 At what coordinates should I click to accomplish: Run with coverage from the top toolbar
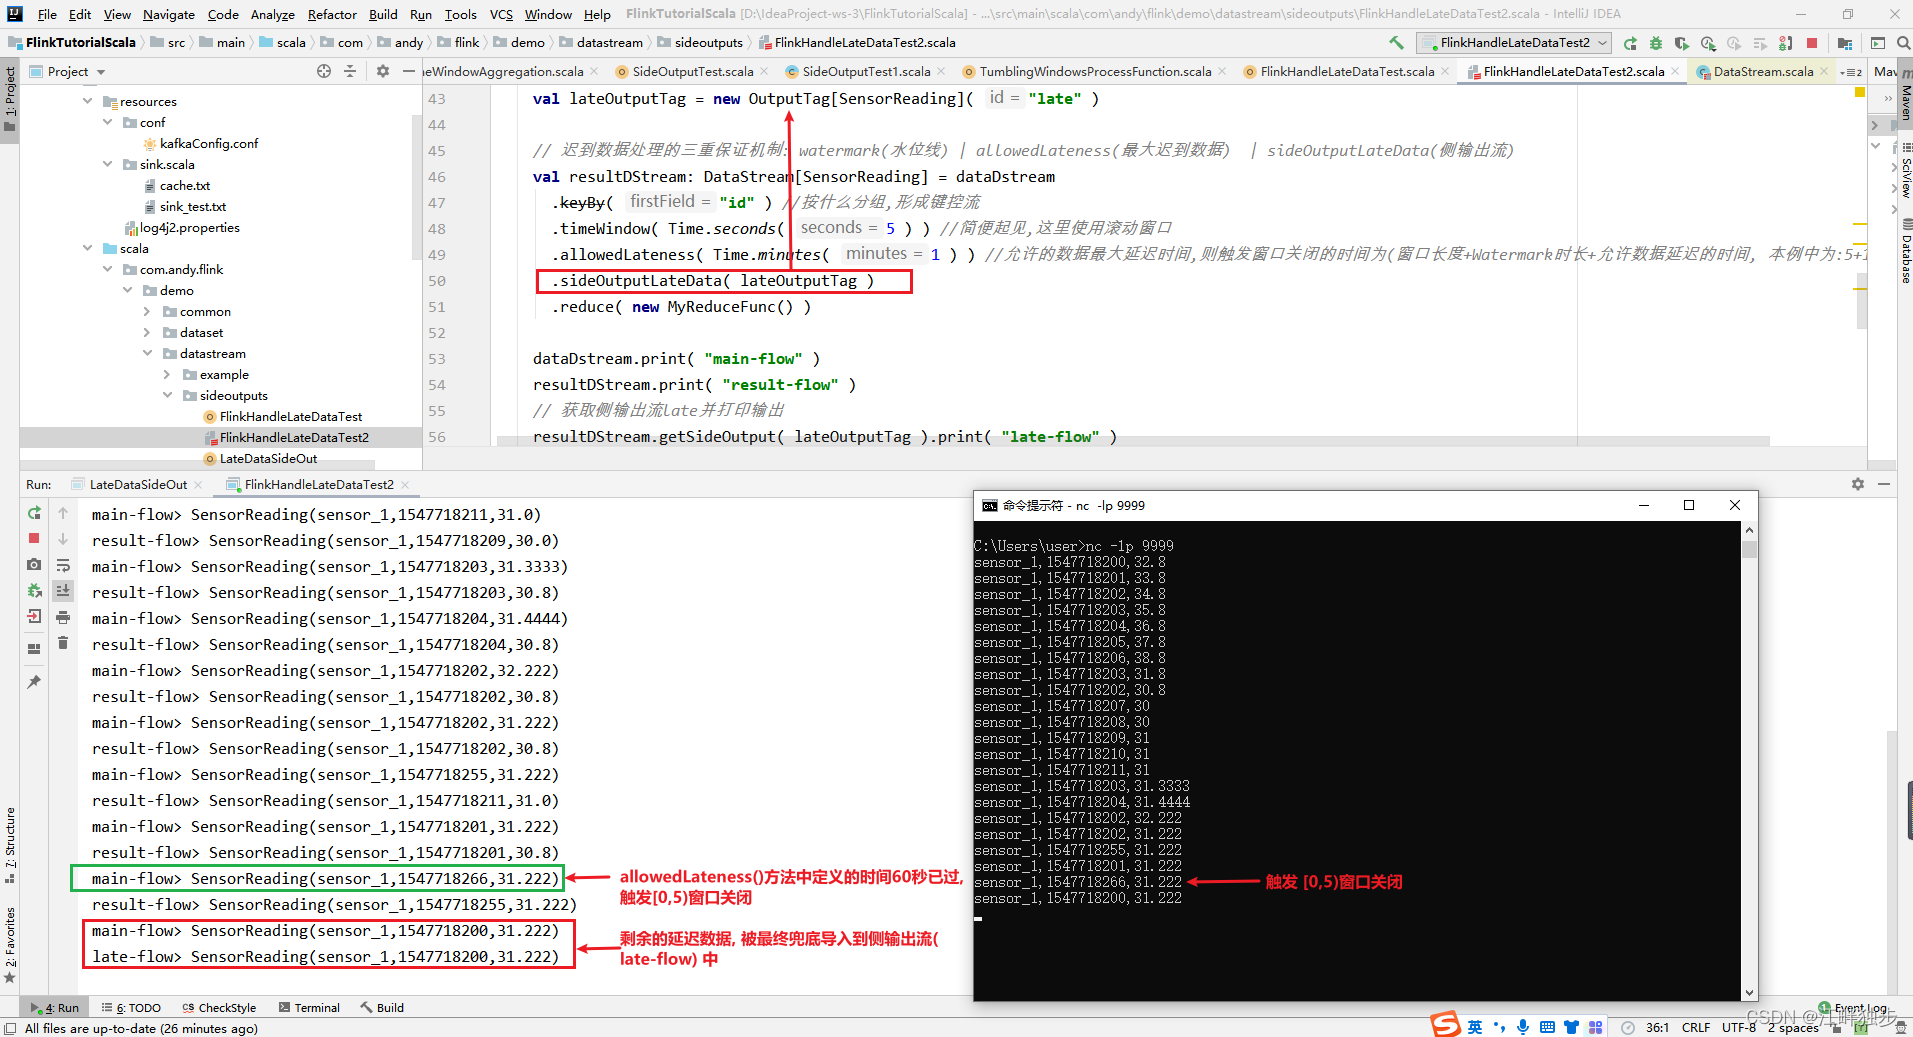1682,43
